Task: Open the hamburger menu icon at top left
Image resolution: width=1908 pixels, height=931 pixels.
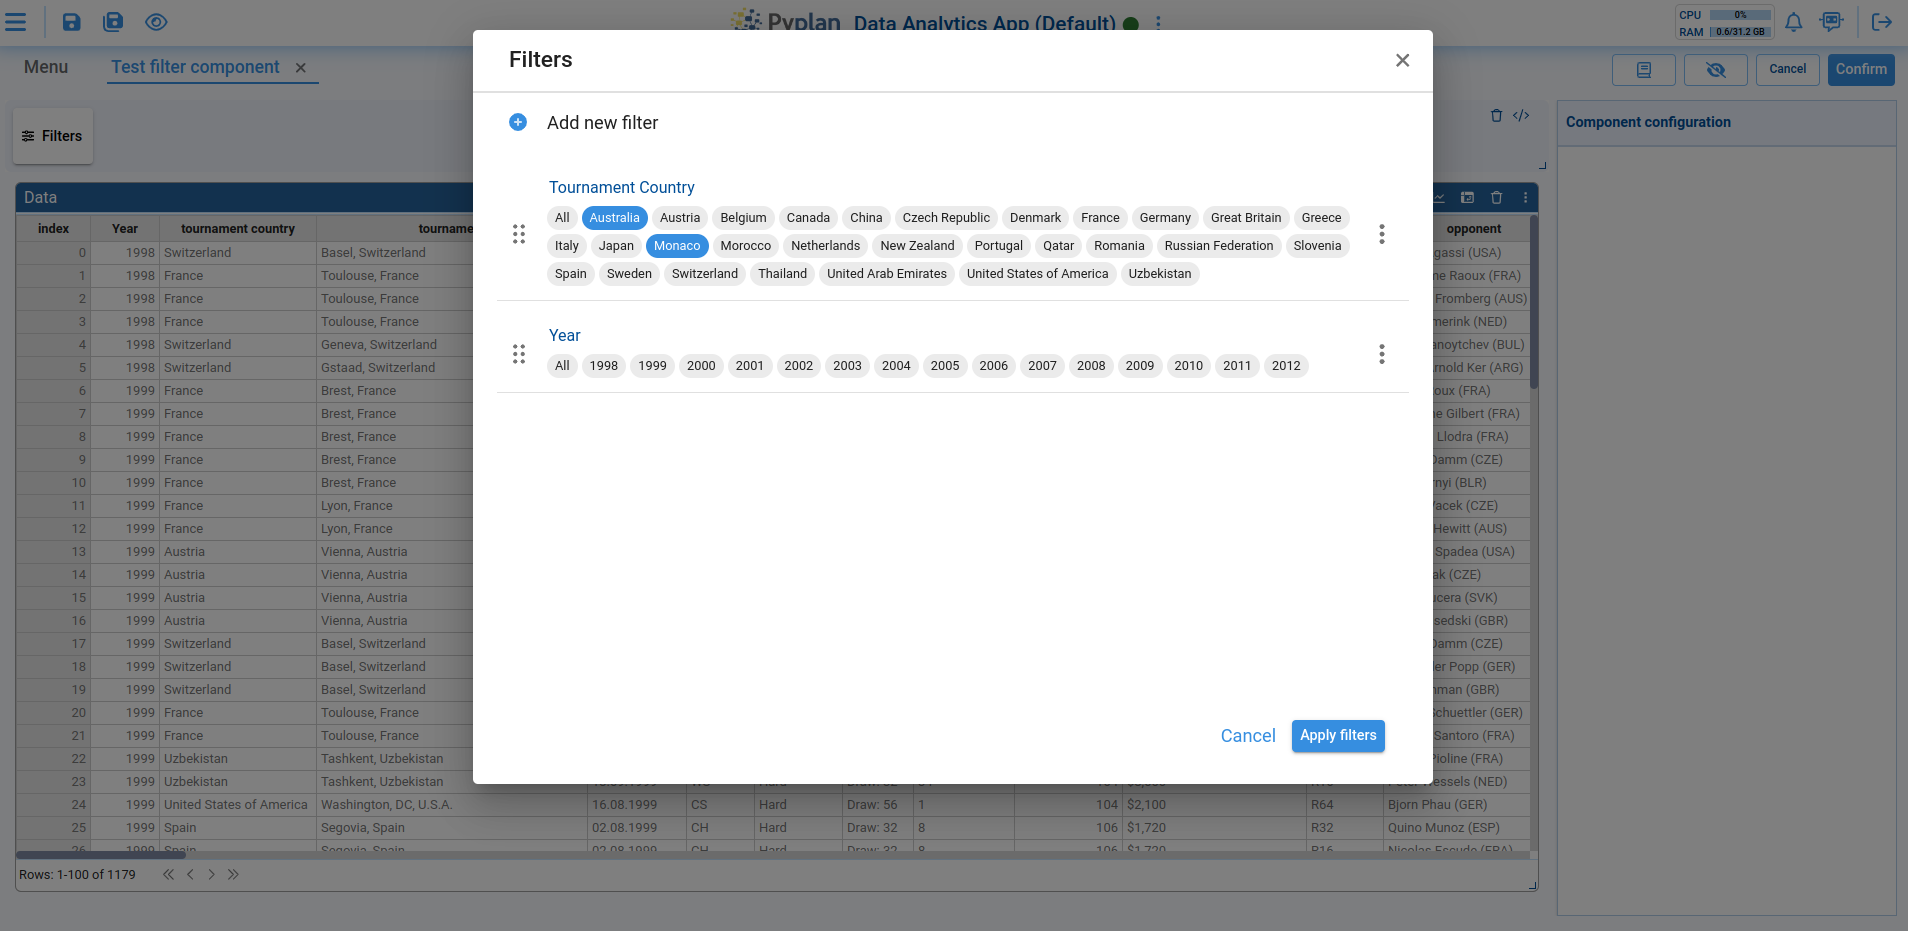Action: click(x=16, y=22)
